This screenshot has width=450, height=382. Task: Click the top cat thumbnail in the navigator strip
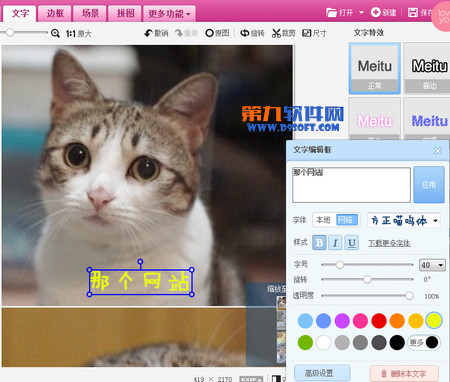[282, 303]
